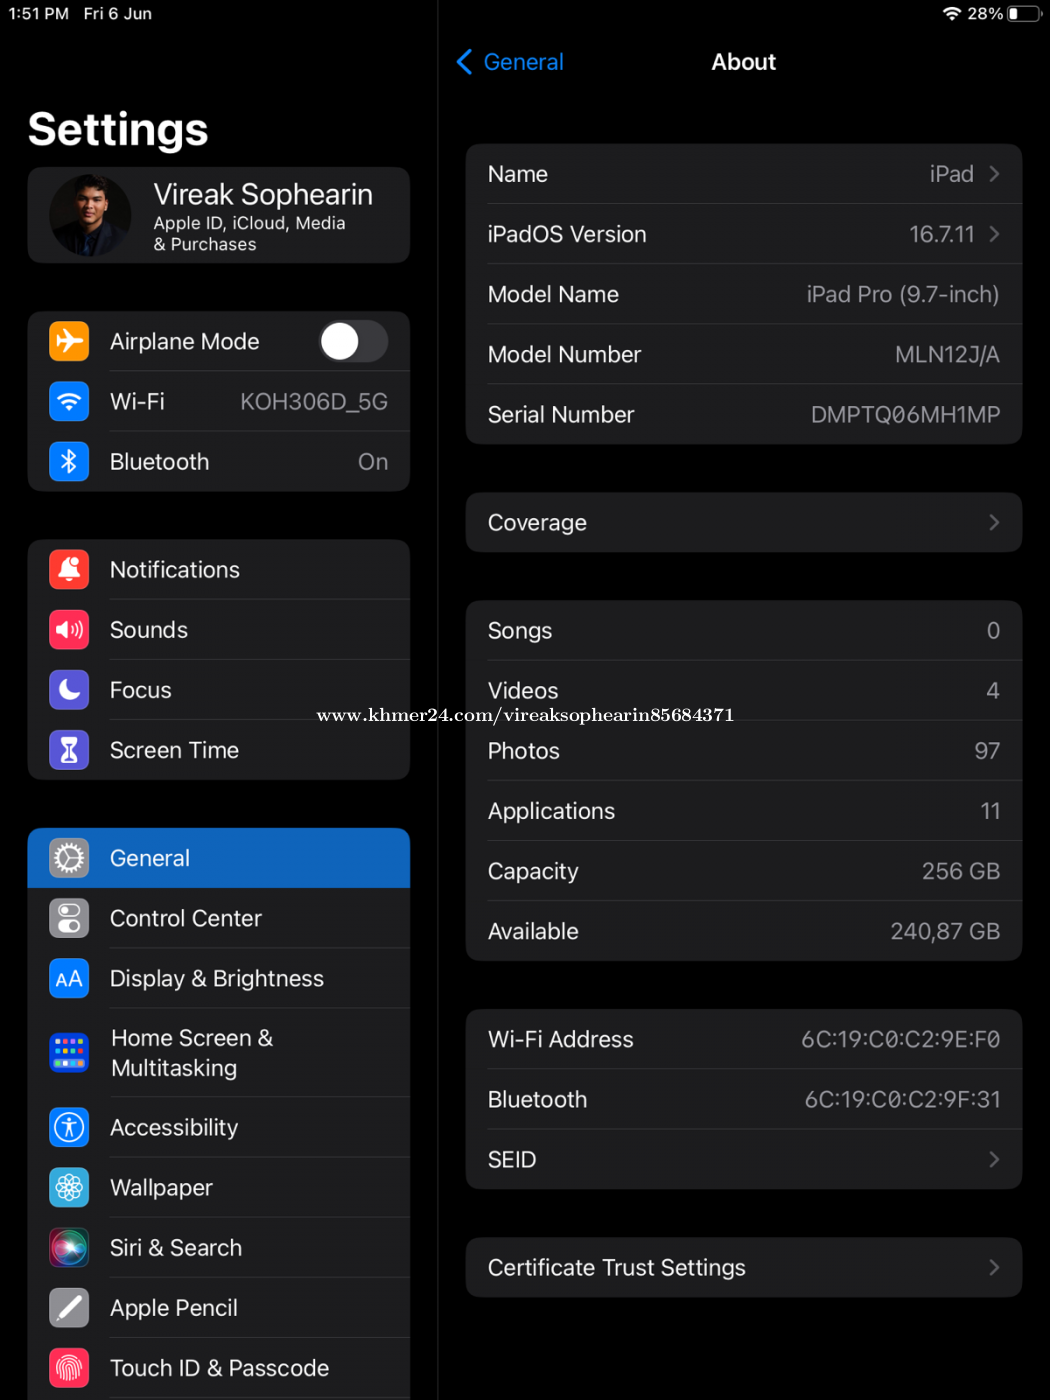Tap Model Name iPad Pro (9.7-inch)
1050x1400 pixels.
(903, 294)
